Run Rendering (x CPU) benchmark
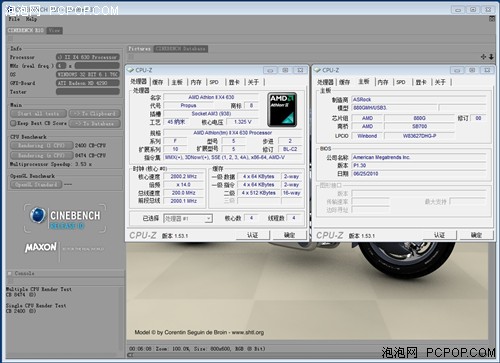 pyautogui.click(x=41, y=155)
